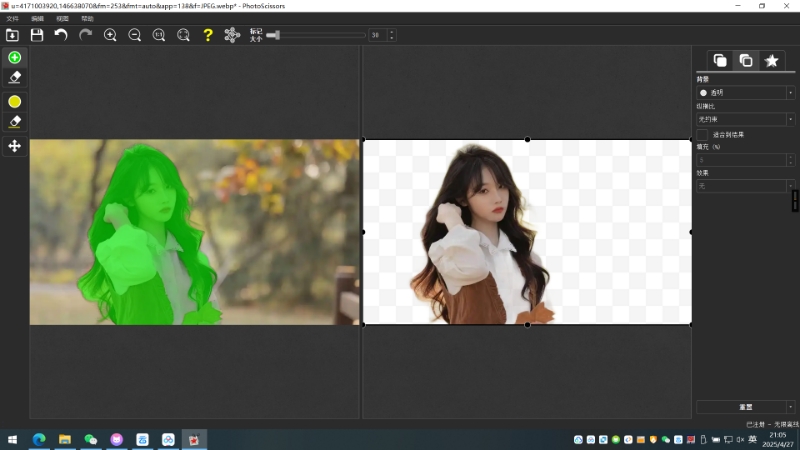Click the green round tray icon
The width and height of the screenshot is (800, 450).
coord(616,439)
